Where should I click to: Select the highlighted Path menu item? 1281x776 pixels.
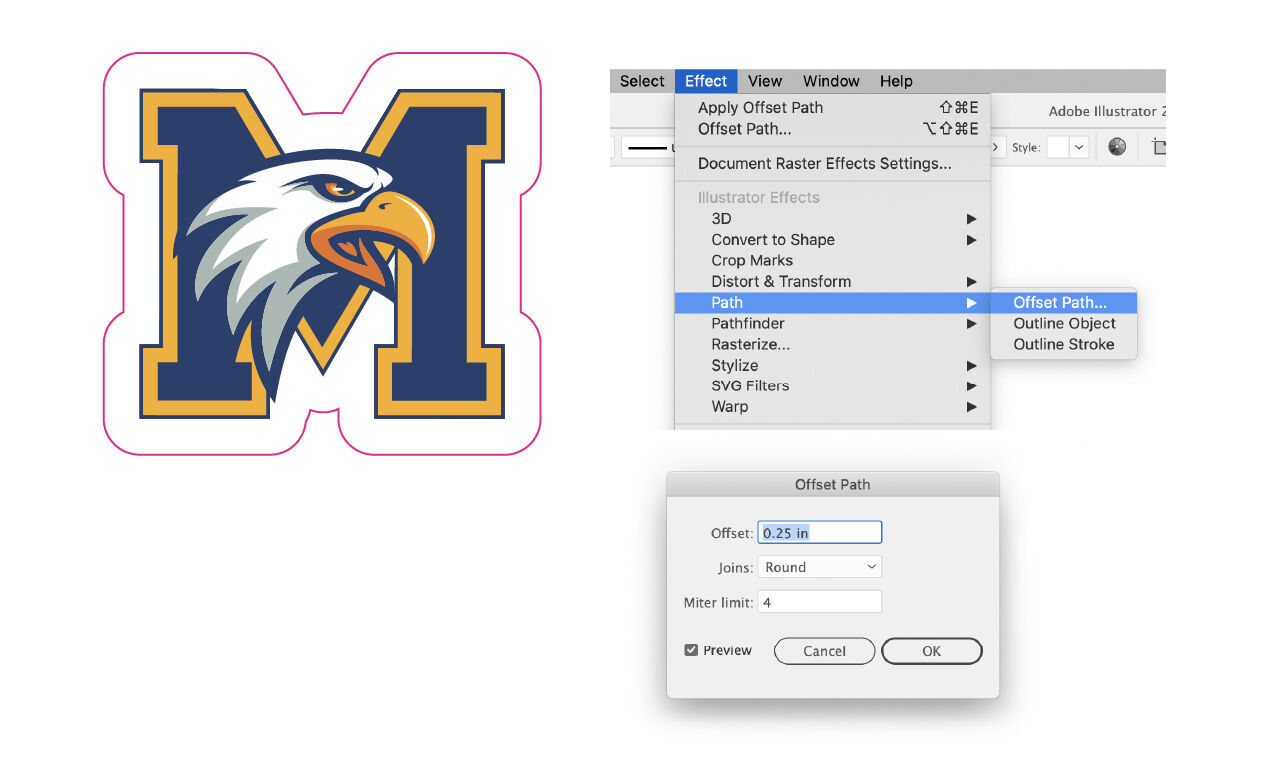[x=832, y=302]
